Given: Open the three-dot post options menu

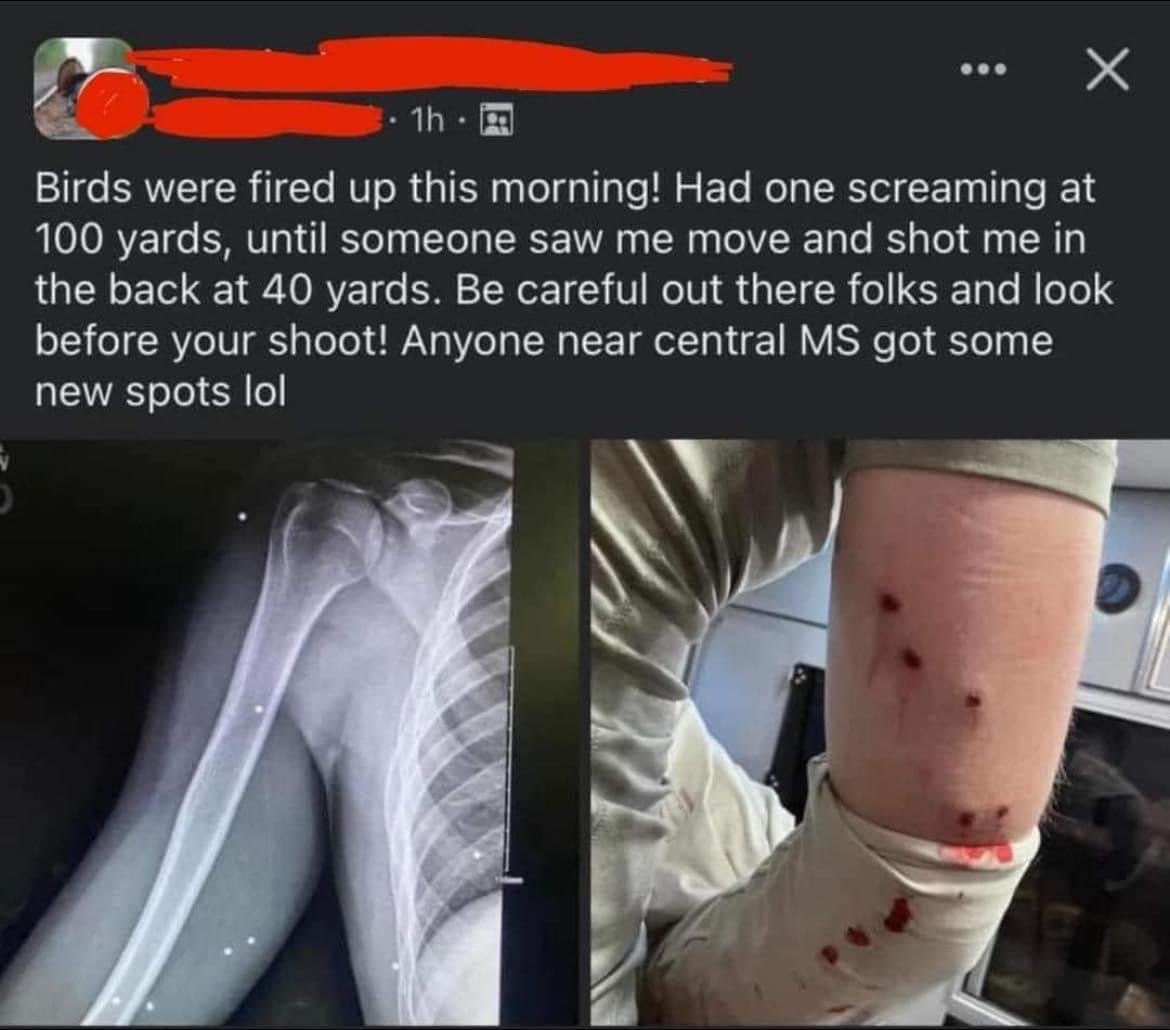Looking at the screenshot, I should point(983,69).
